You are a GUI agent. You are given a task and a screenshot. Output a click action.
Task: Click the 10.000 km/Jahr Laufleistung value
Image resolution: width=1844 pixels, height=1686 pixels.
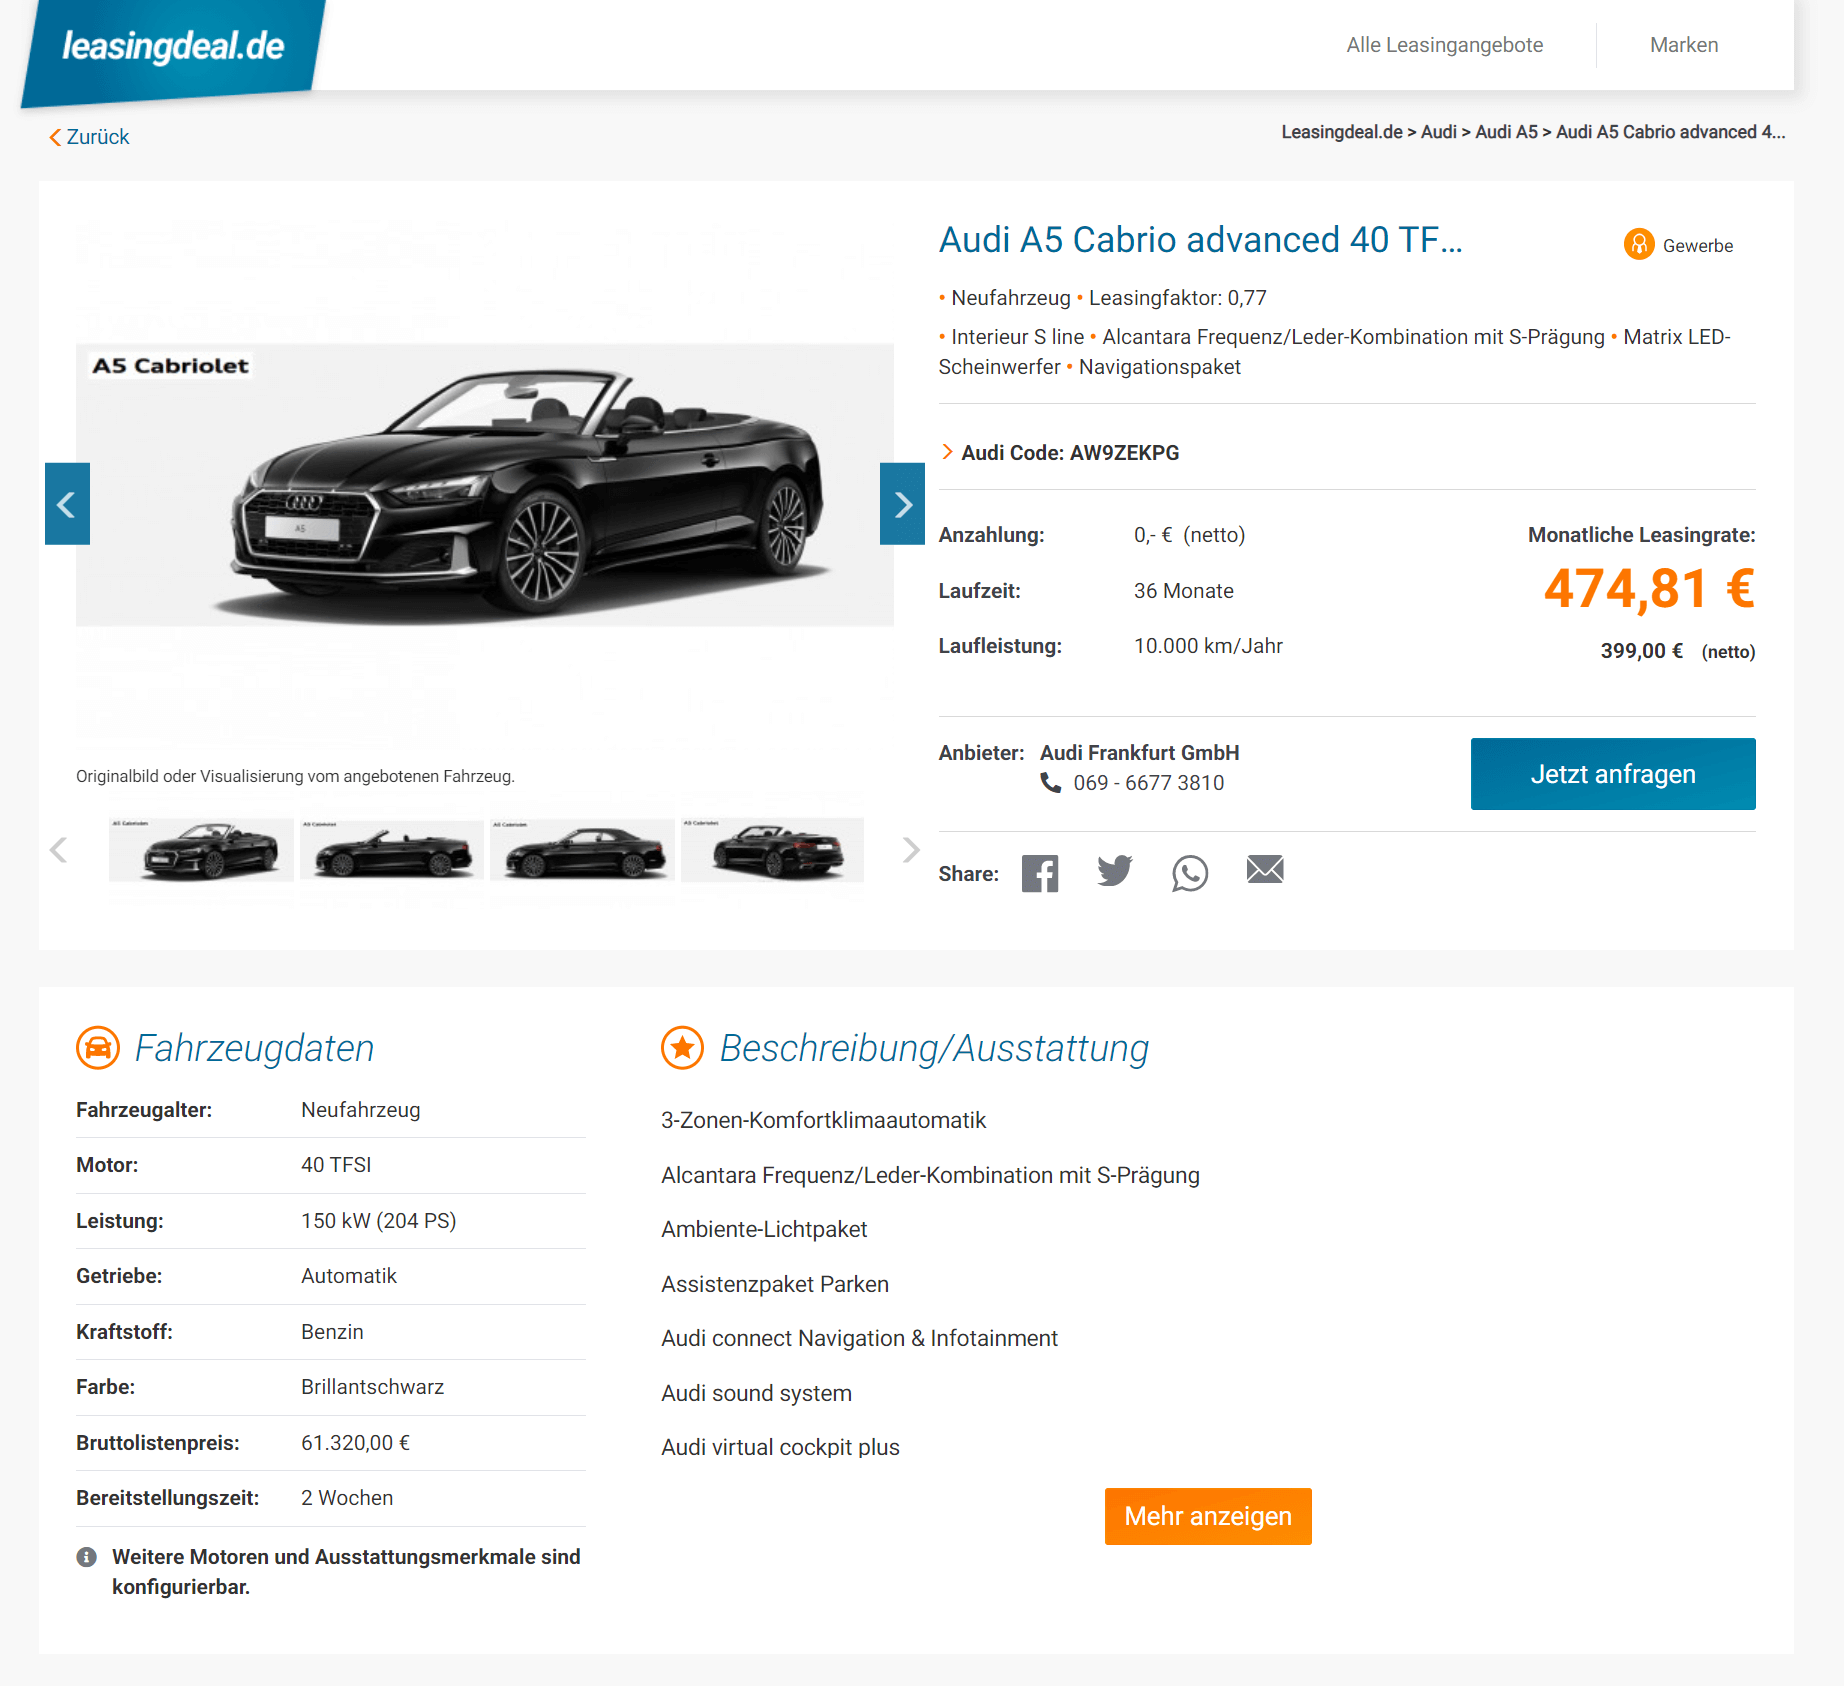pyautogui.click(x=1208, y=646)
